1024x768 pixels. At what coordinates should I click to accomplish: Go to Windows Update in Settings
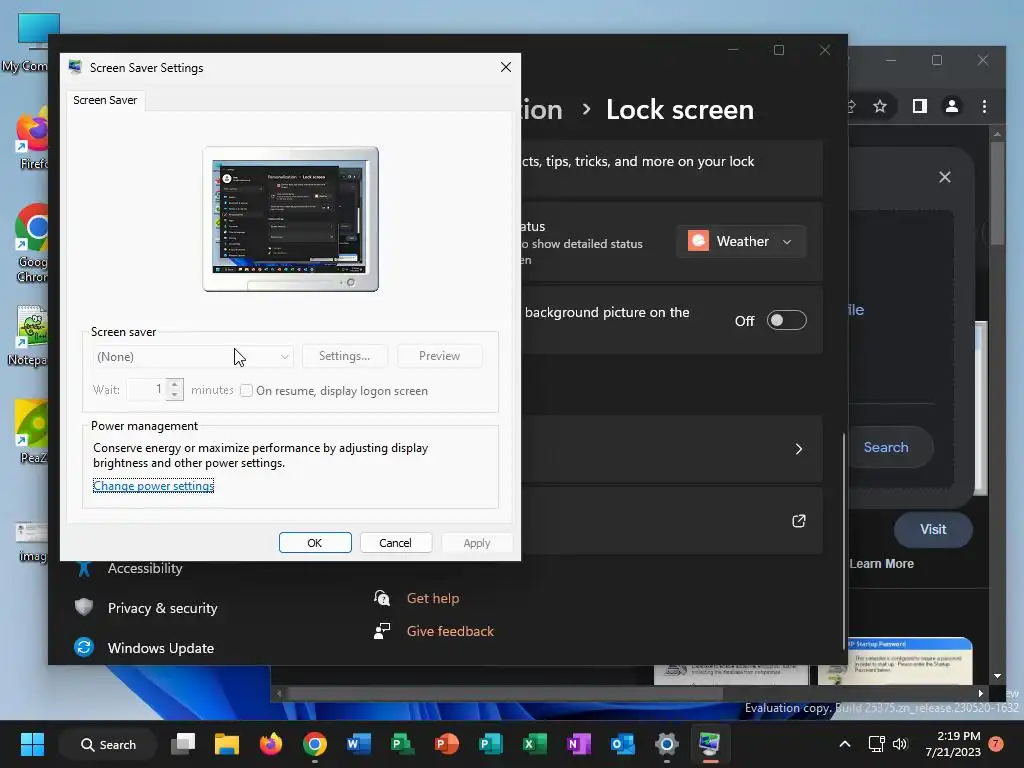[x=161, y=648]
